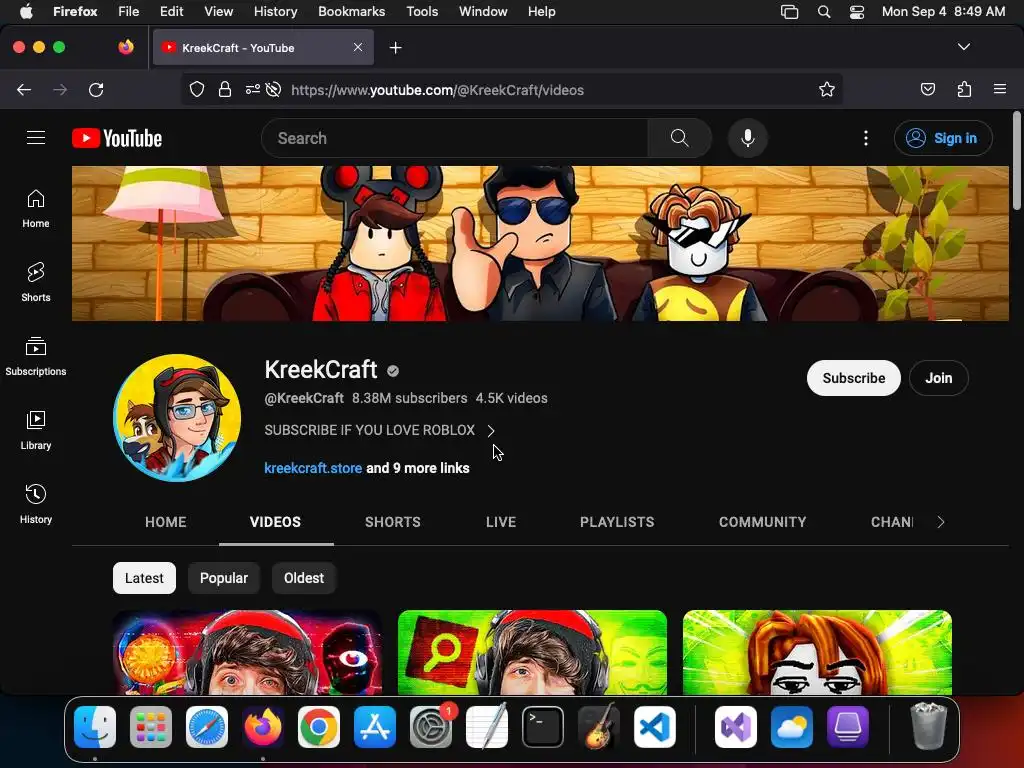Click the tracking protection shield icon
Image resolution: width=1024 pixels, height=768 pixels.
(197, 90)
